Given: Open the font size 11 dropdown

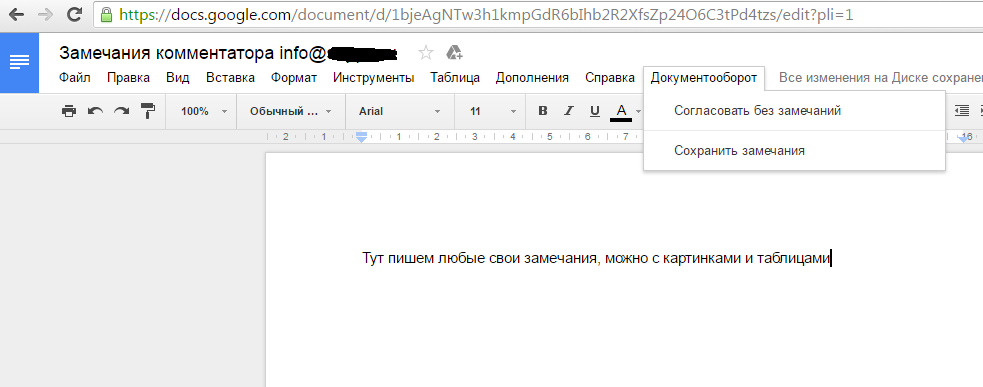Looking at the screenshot, I should click(493, 112).
